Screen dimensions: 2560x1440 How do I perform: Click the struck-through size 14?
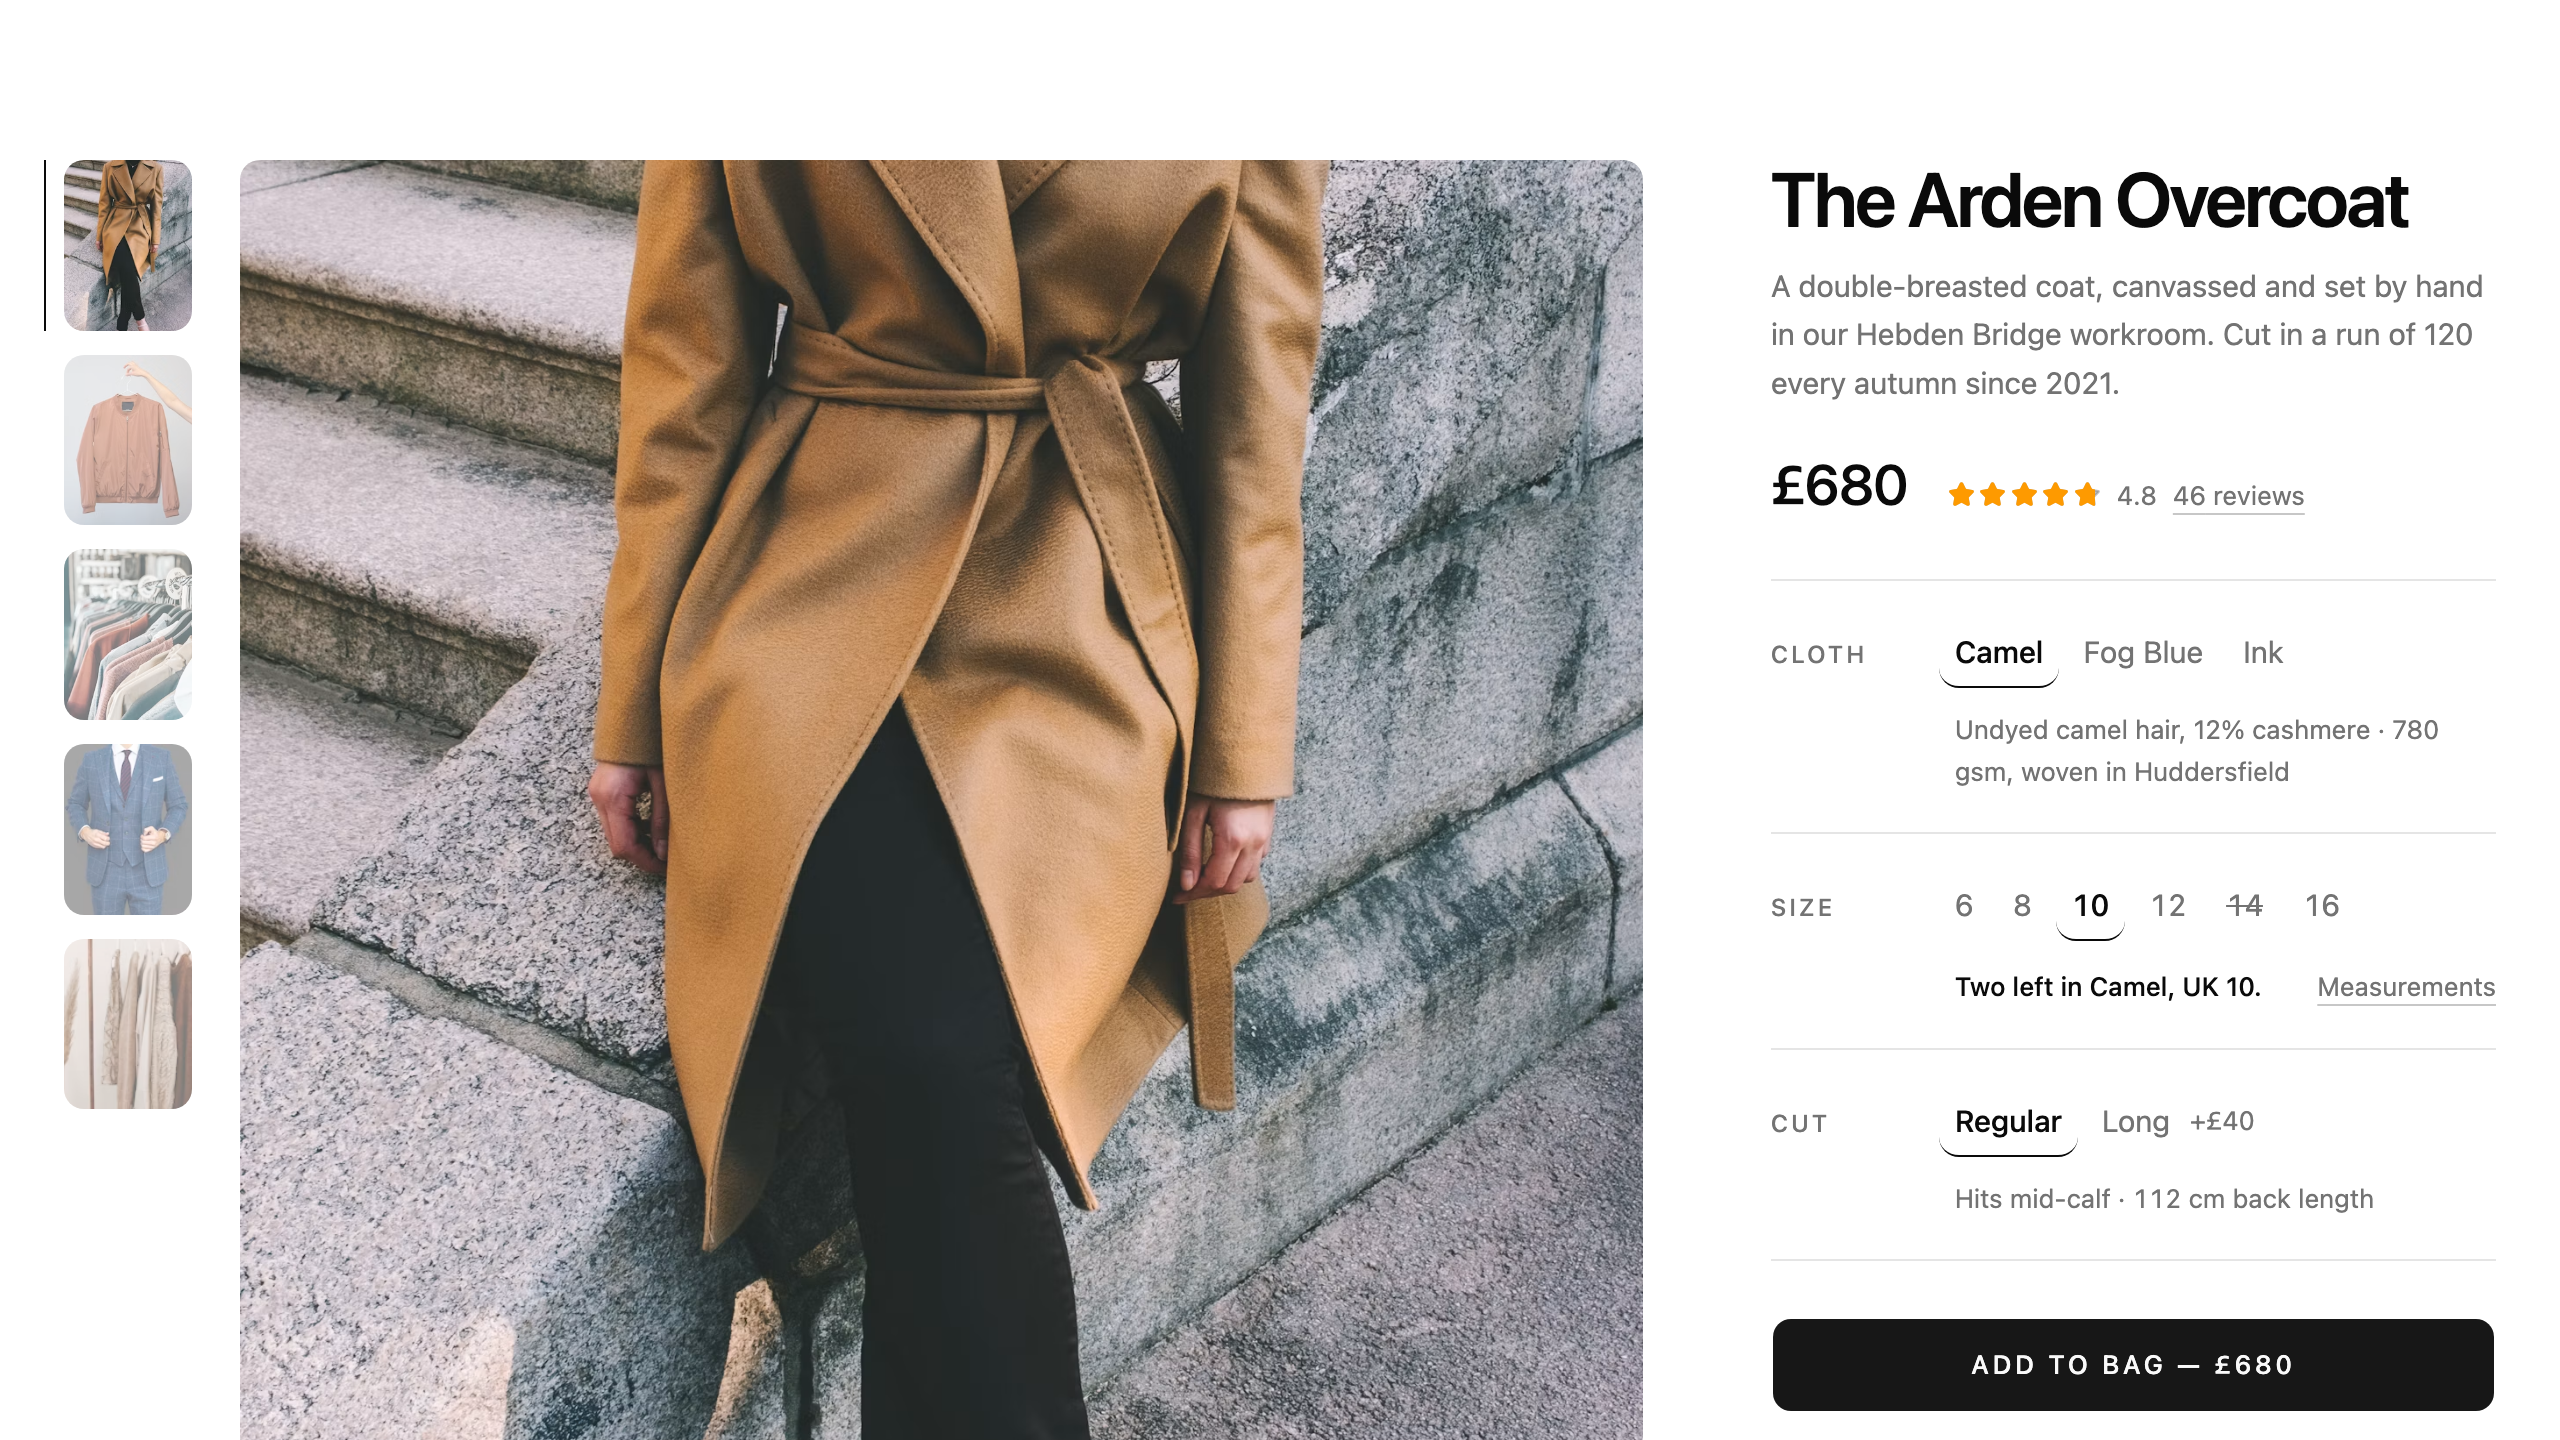(x=2244, y=906)
